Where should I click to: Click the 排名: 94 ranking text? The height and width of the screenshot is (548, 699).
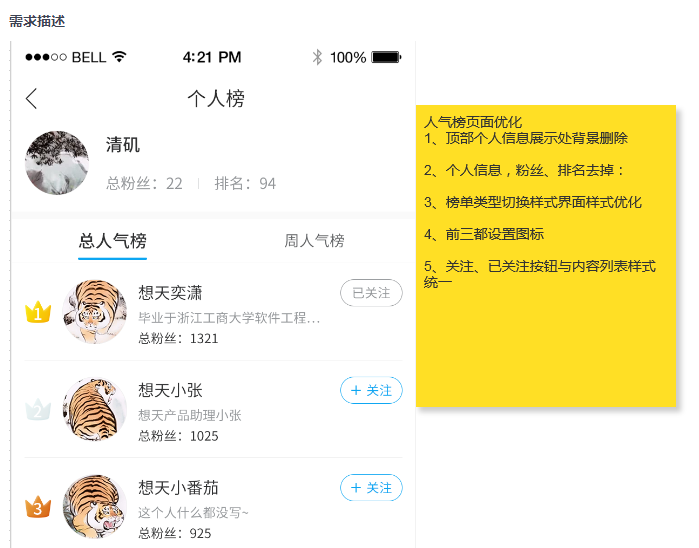(x=245, y=183)
